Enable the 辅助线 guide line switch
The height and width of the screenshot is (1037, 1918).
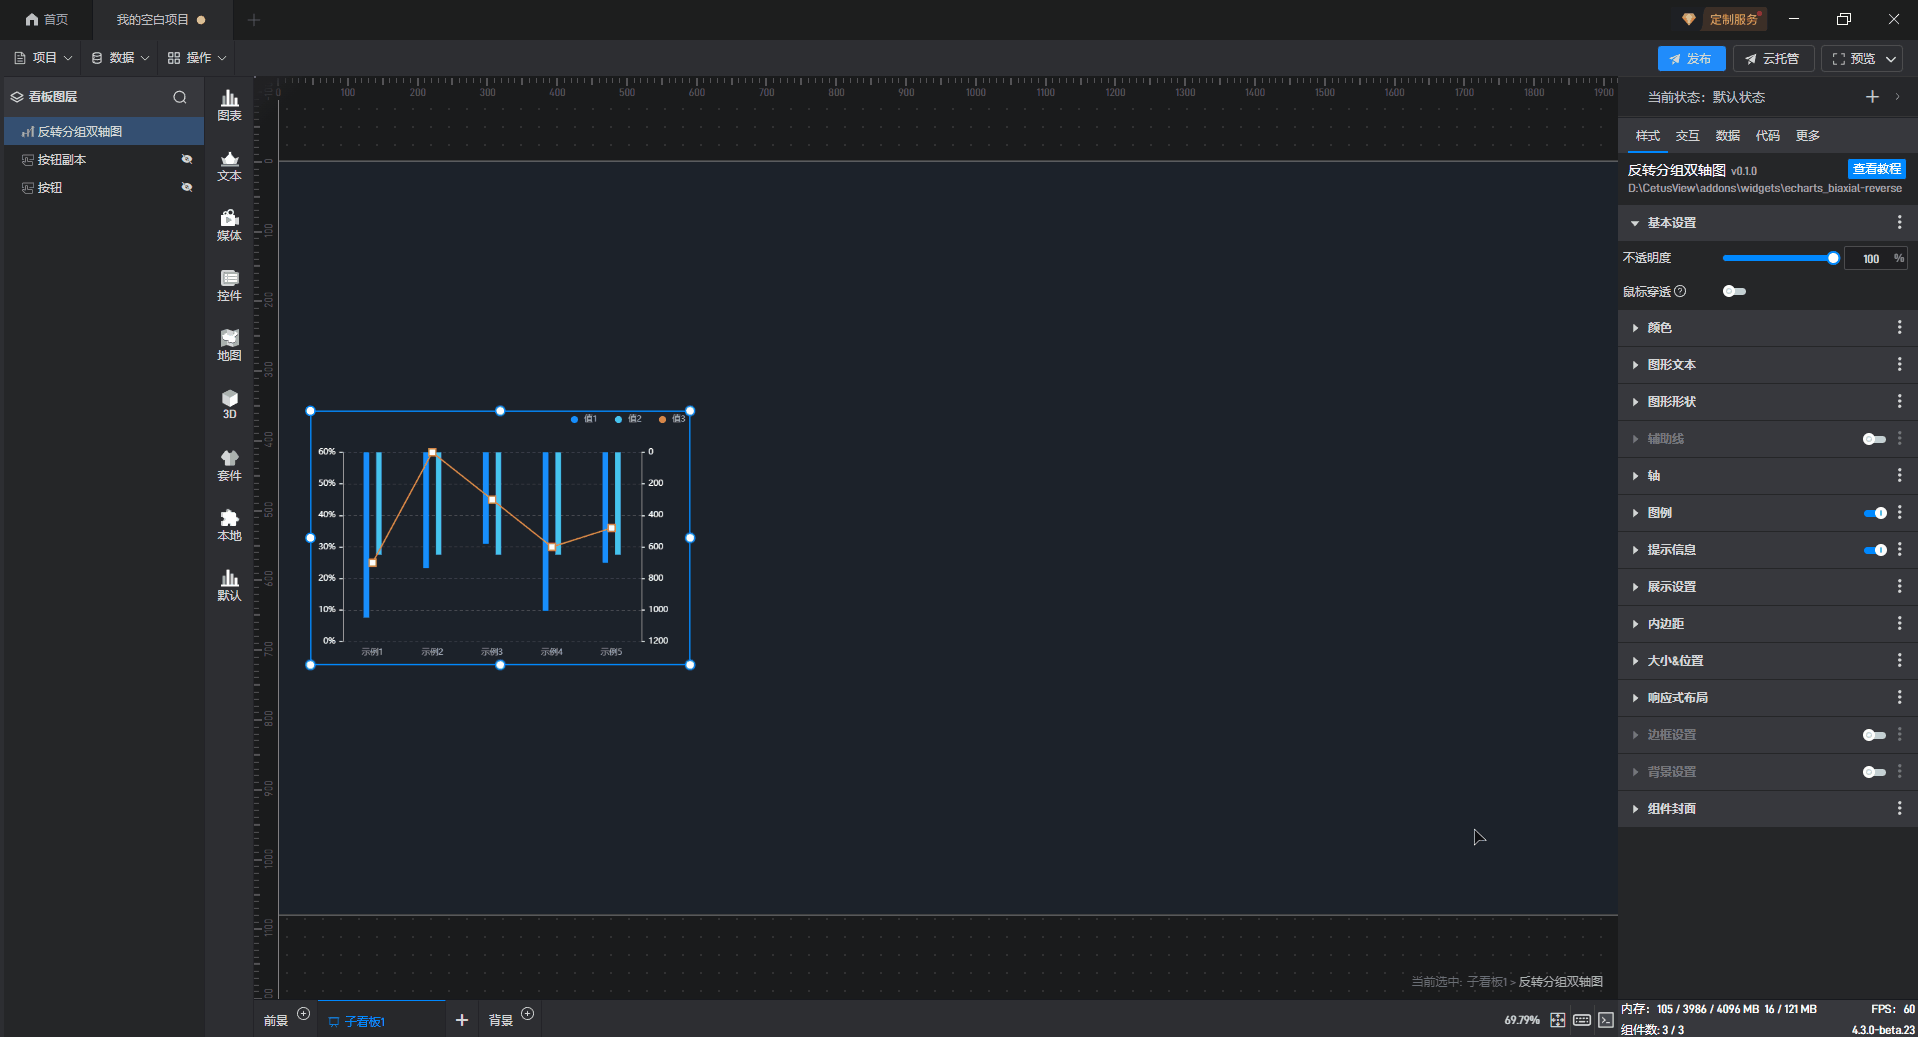[1874, 439]
